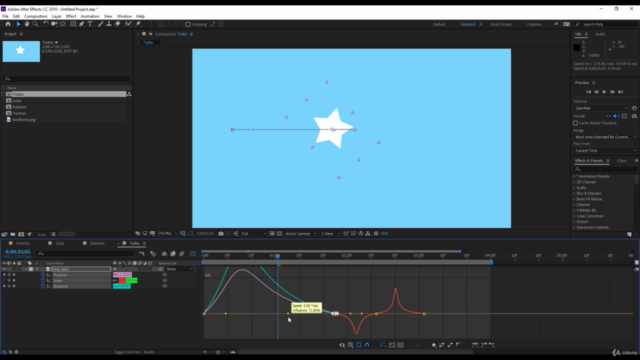
Task: Click the fit all graphs to view icon
Action: tap(400, 345)
